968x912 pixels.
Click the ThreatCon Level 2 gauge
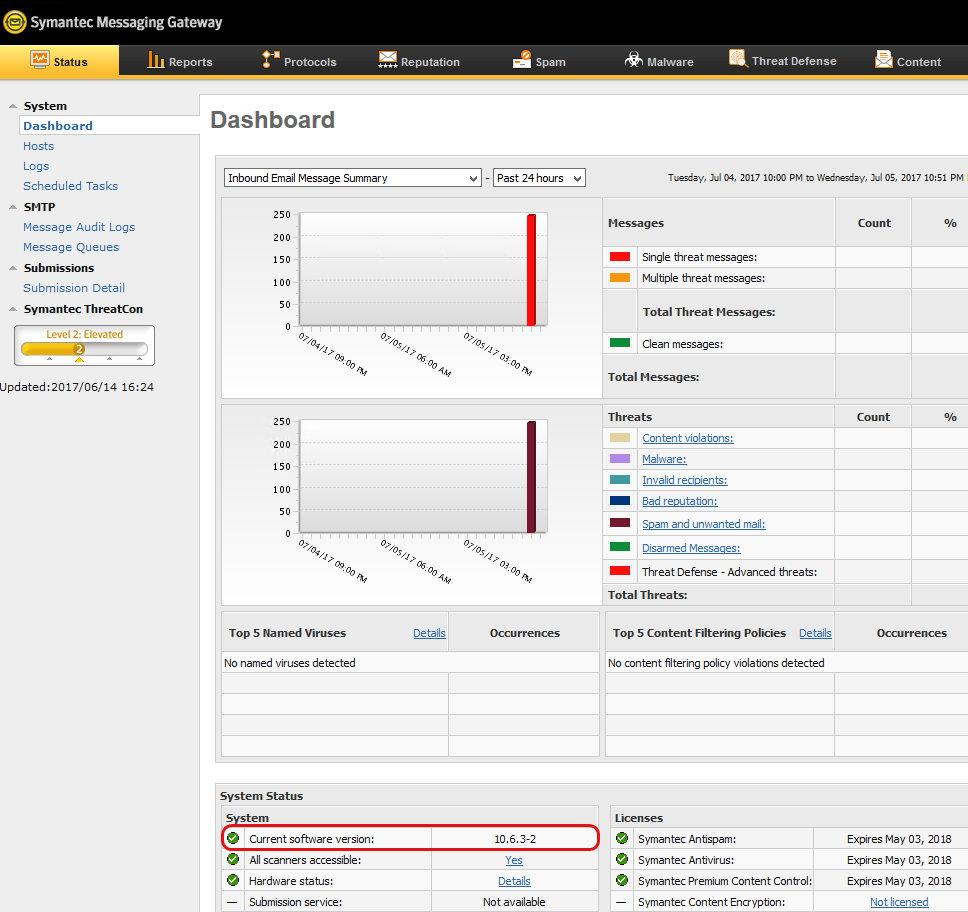84,344
